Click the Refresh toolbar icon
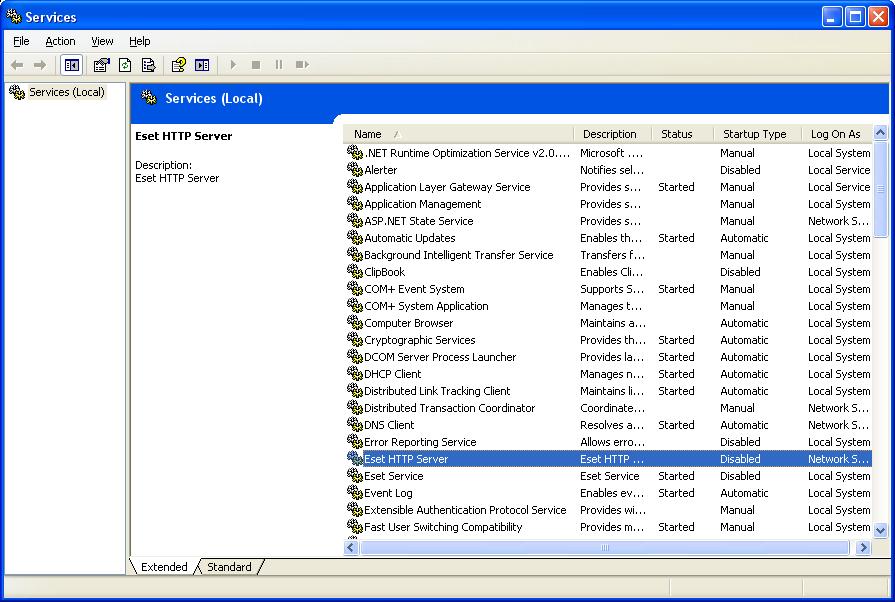 125,65
